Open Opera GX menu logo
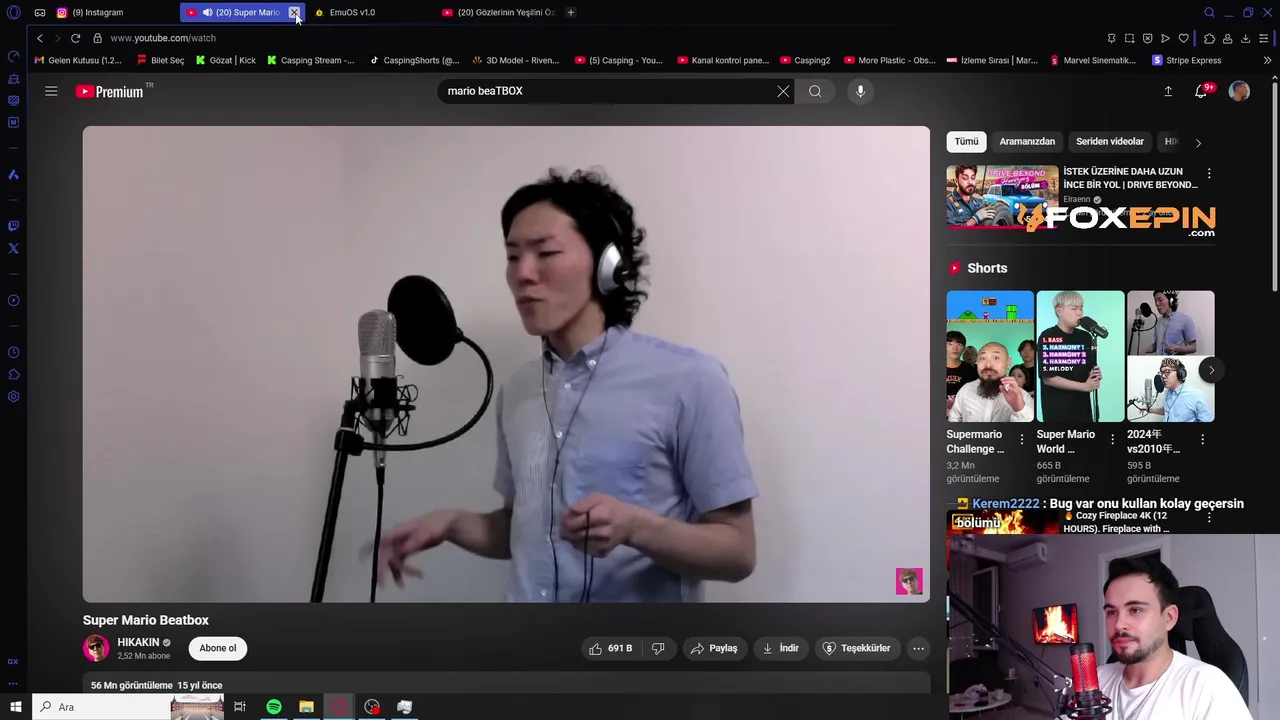1280x720 pixels. coord(13,13)
